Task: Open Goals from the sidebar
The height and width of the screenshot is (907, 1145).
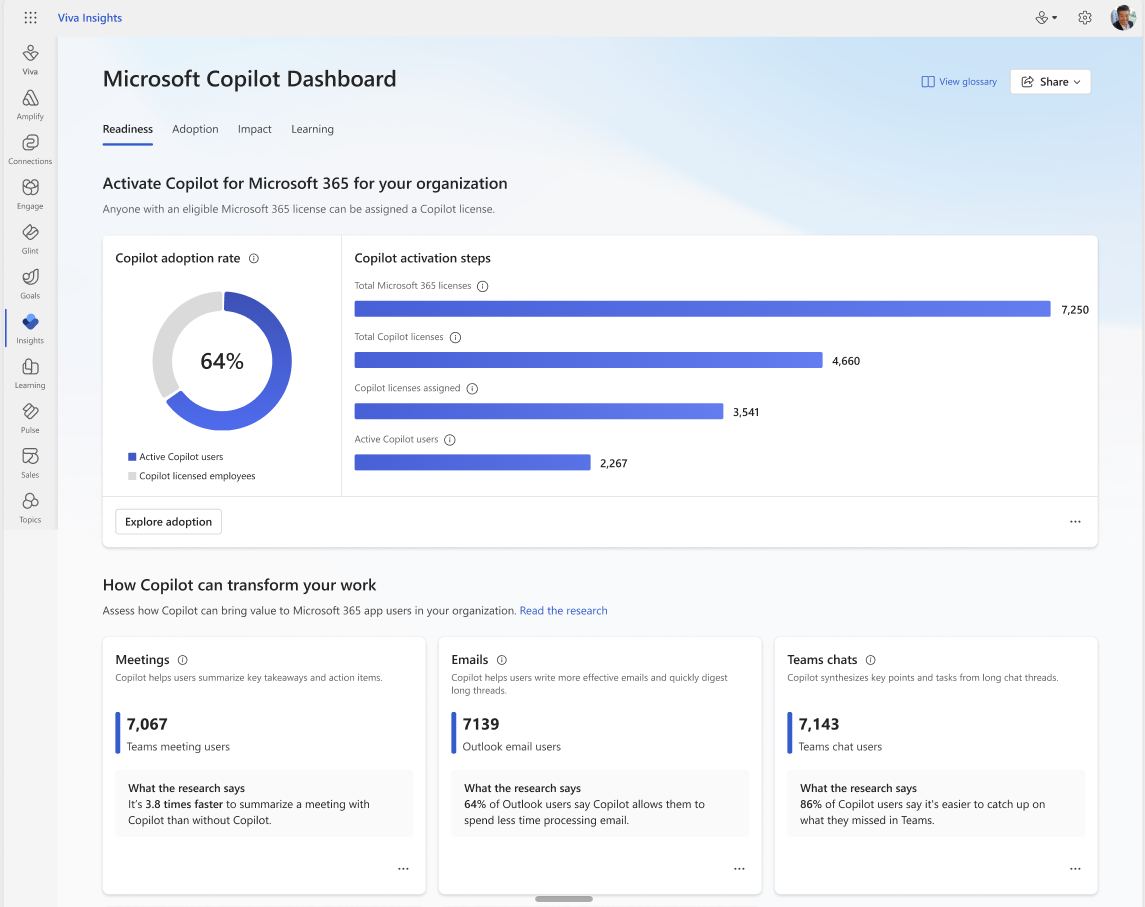Action: click(x=30, y=284)
